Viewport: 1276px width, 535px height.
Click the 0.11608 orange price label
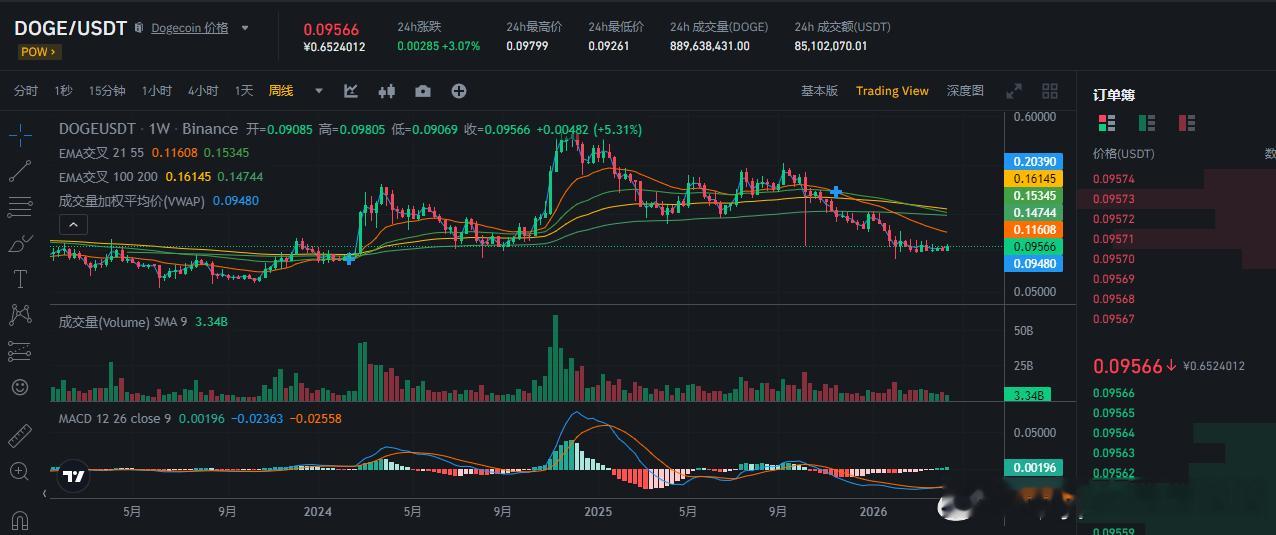click(x=1034, y=230)
